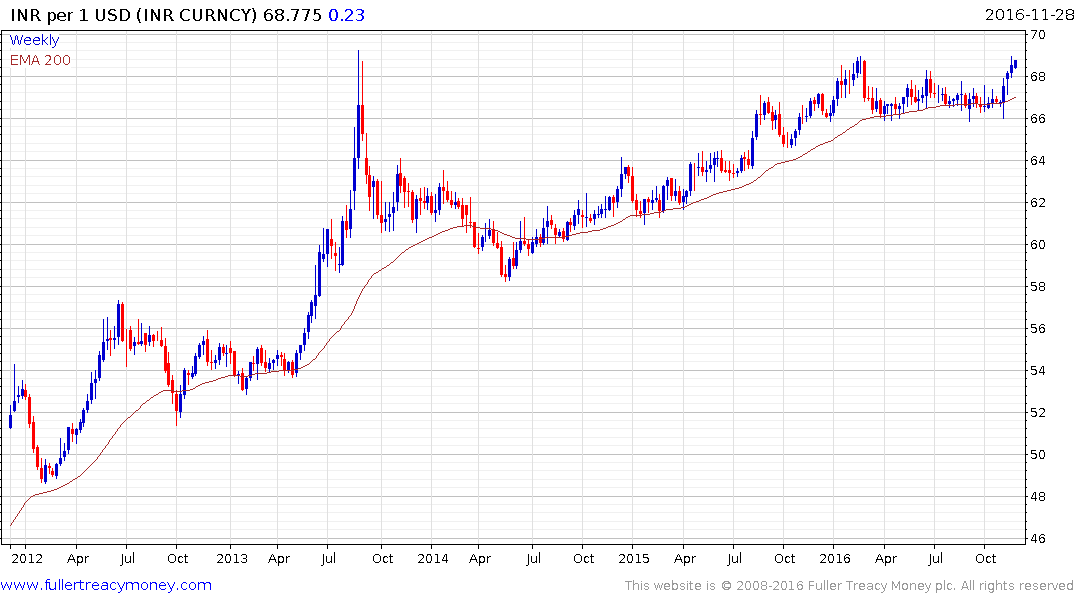
Task: Click the y-axis label 64
Action: pyautogui.click(x=1037, y=160)
